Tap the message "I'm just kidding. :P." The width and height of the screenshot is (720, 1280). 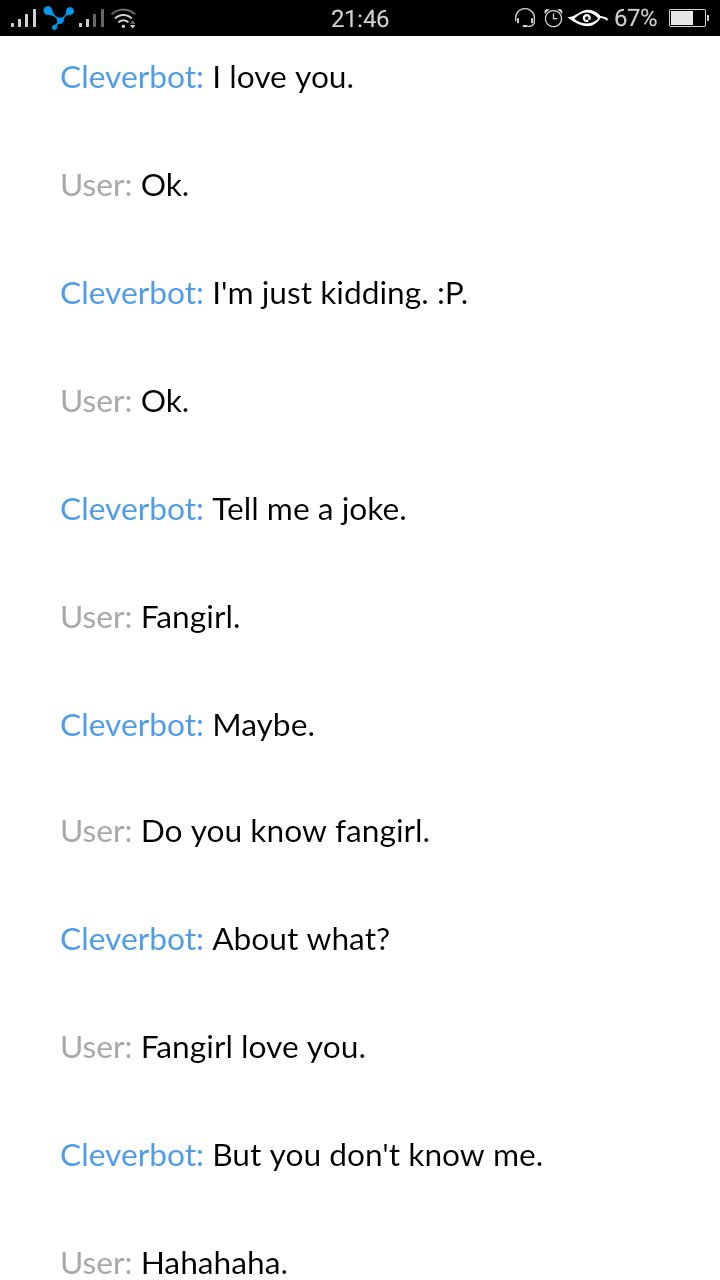[340, 294]
